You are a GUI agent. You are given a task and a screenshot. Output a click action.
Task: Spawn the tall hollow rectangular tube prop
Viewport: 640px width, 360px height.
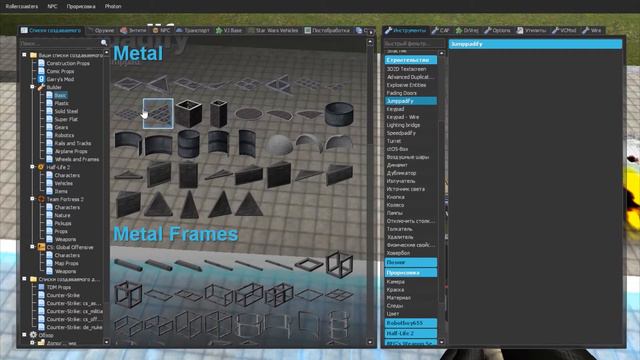pos(218,113)
